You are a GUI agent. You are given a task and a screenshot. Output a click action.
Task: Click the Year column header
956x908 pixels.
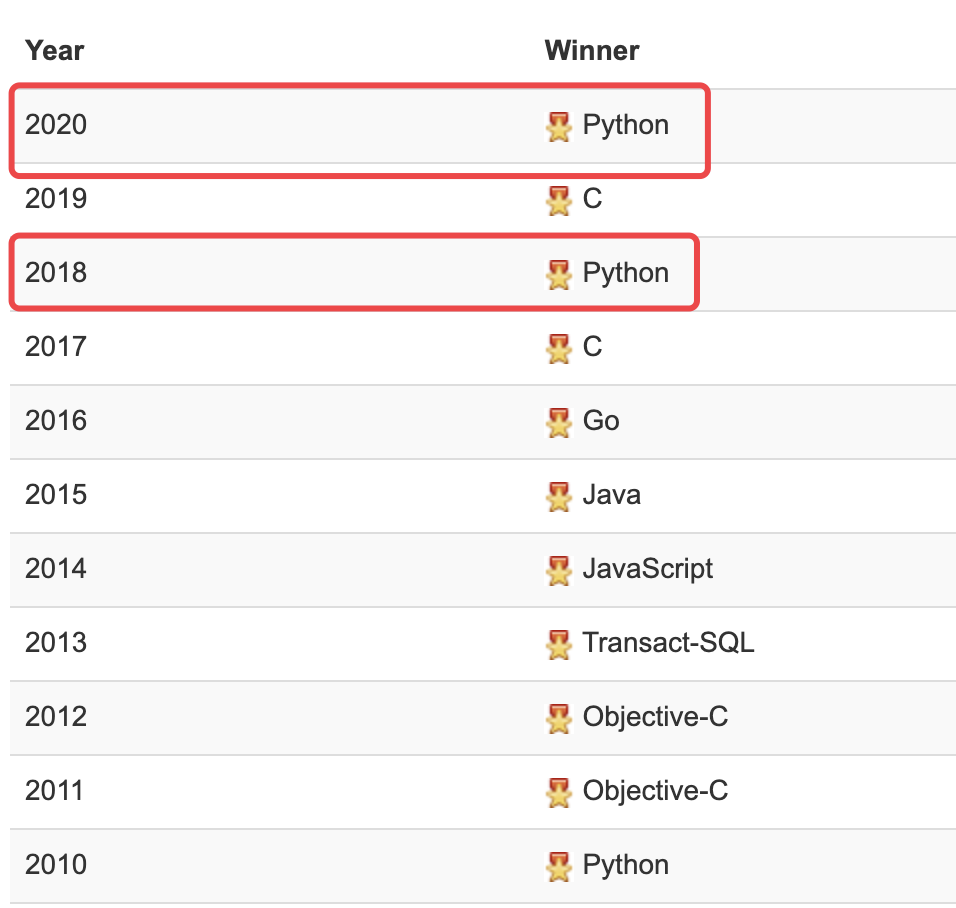55,51
